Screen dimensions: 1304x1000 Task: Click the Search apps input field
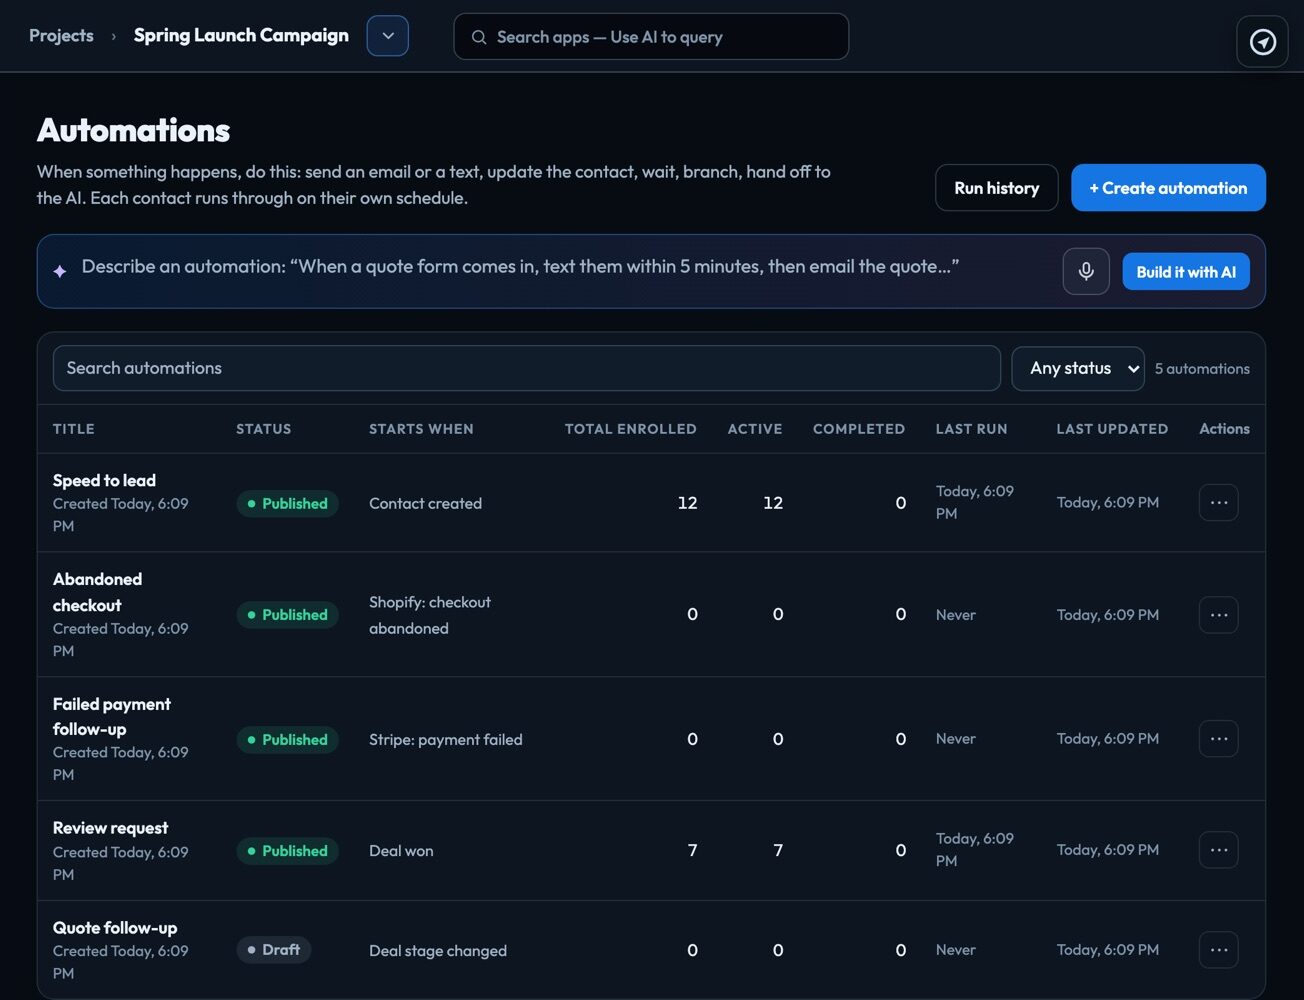click(651, 37)
